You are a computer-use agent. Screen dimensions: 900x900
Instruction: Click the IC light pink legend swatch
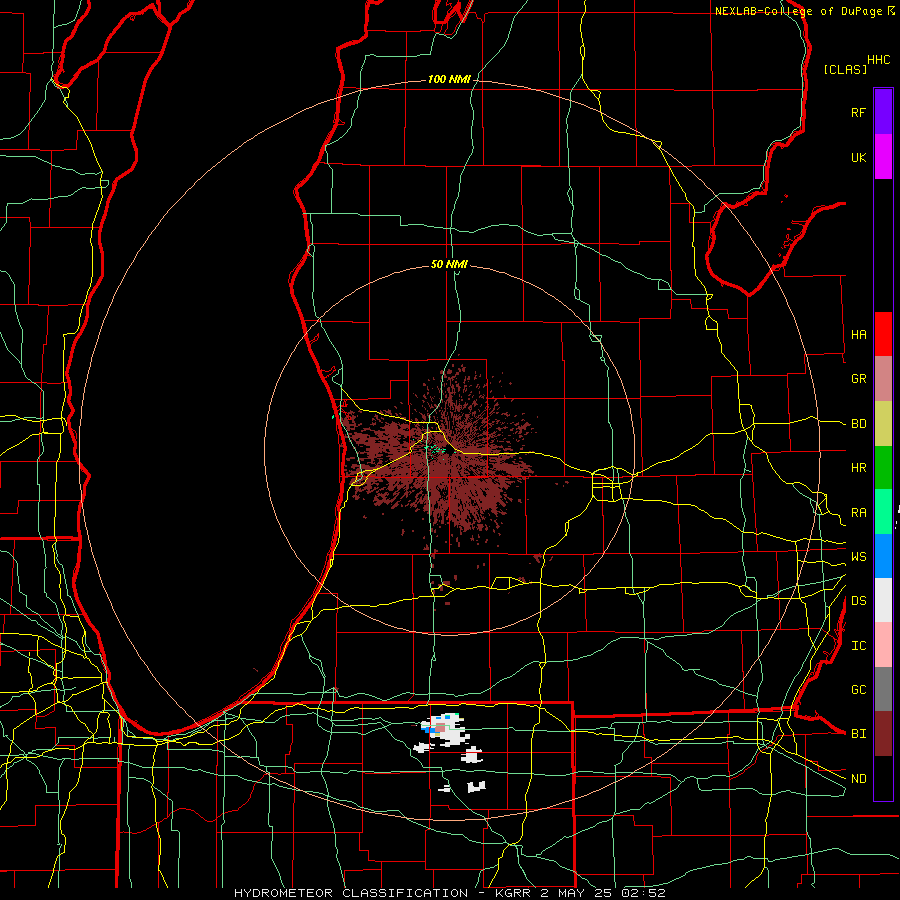point(883,645)
